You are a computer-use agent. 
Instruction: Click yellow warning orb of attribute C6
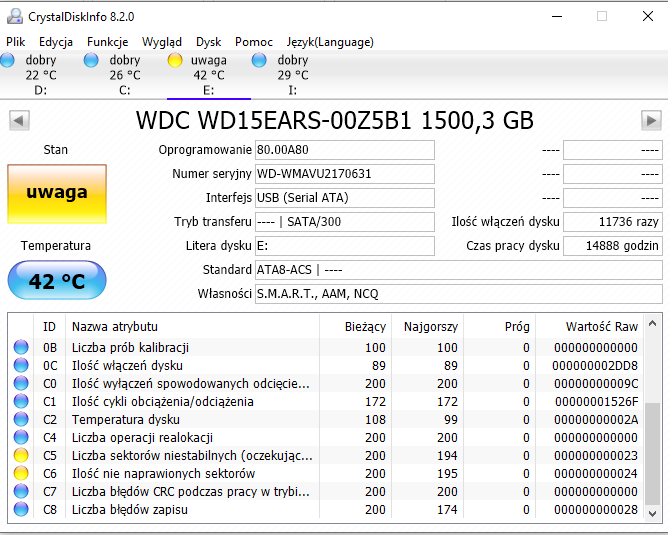[x=21, y=473]
